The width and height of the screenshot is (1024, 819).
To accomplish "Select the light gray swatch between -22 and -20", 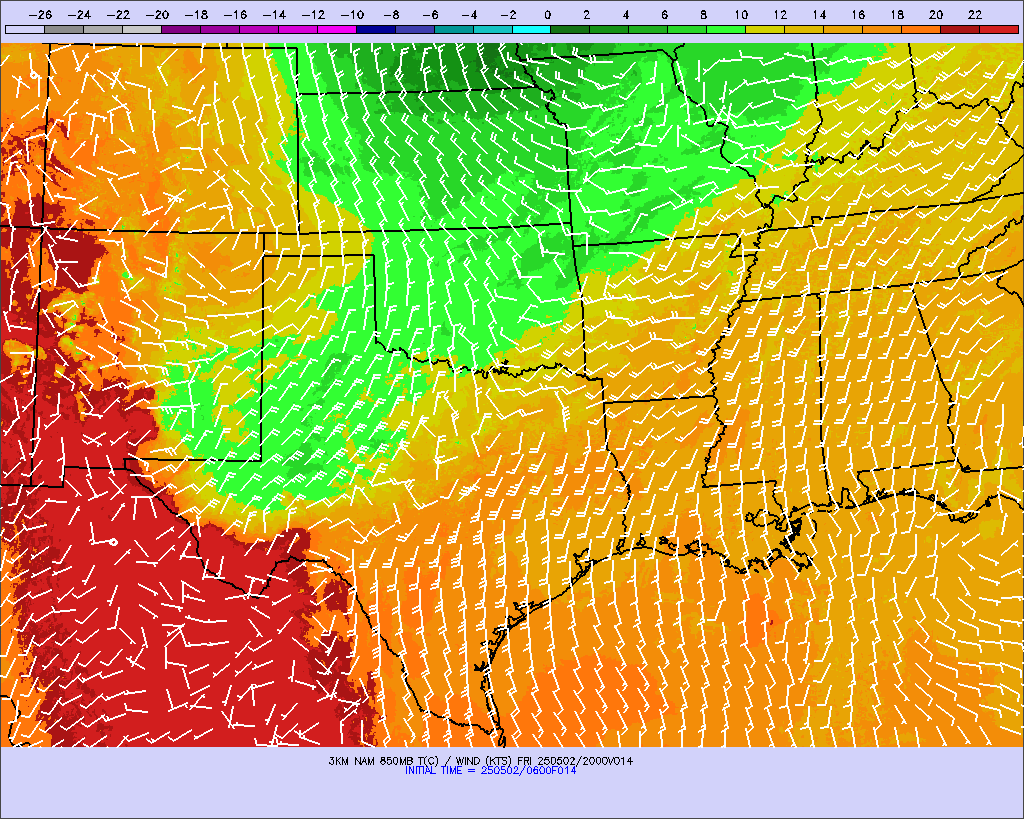I will 142,29.
